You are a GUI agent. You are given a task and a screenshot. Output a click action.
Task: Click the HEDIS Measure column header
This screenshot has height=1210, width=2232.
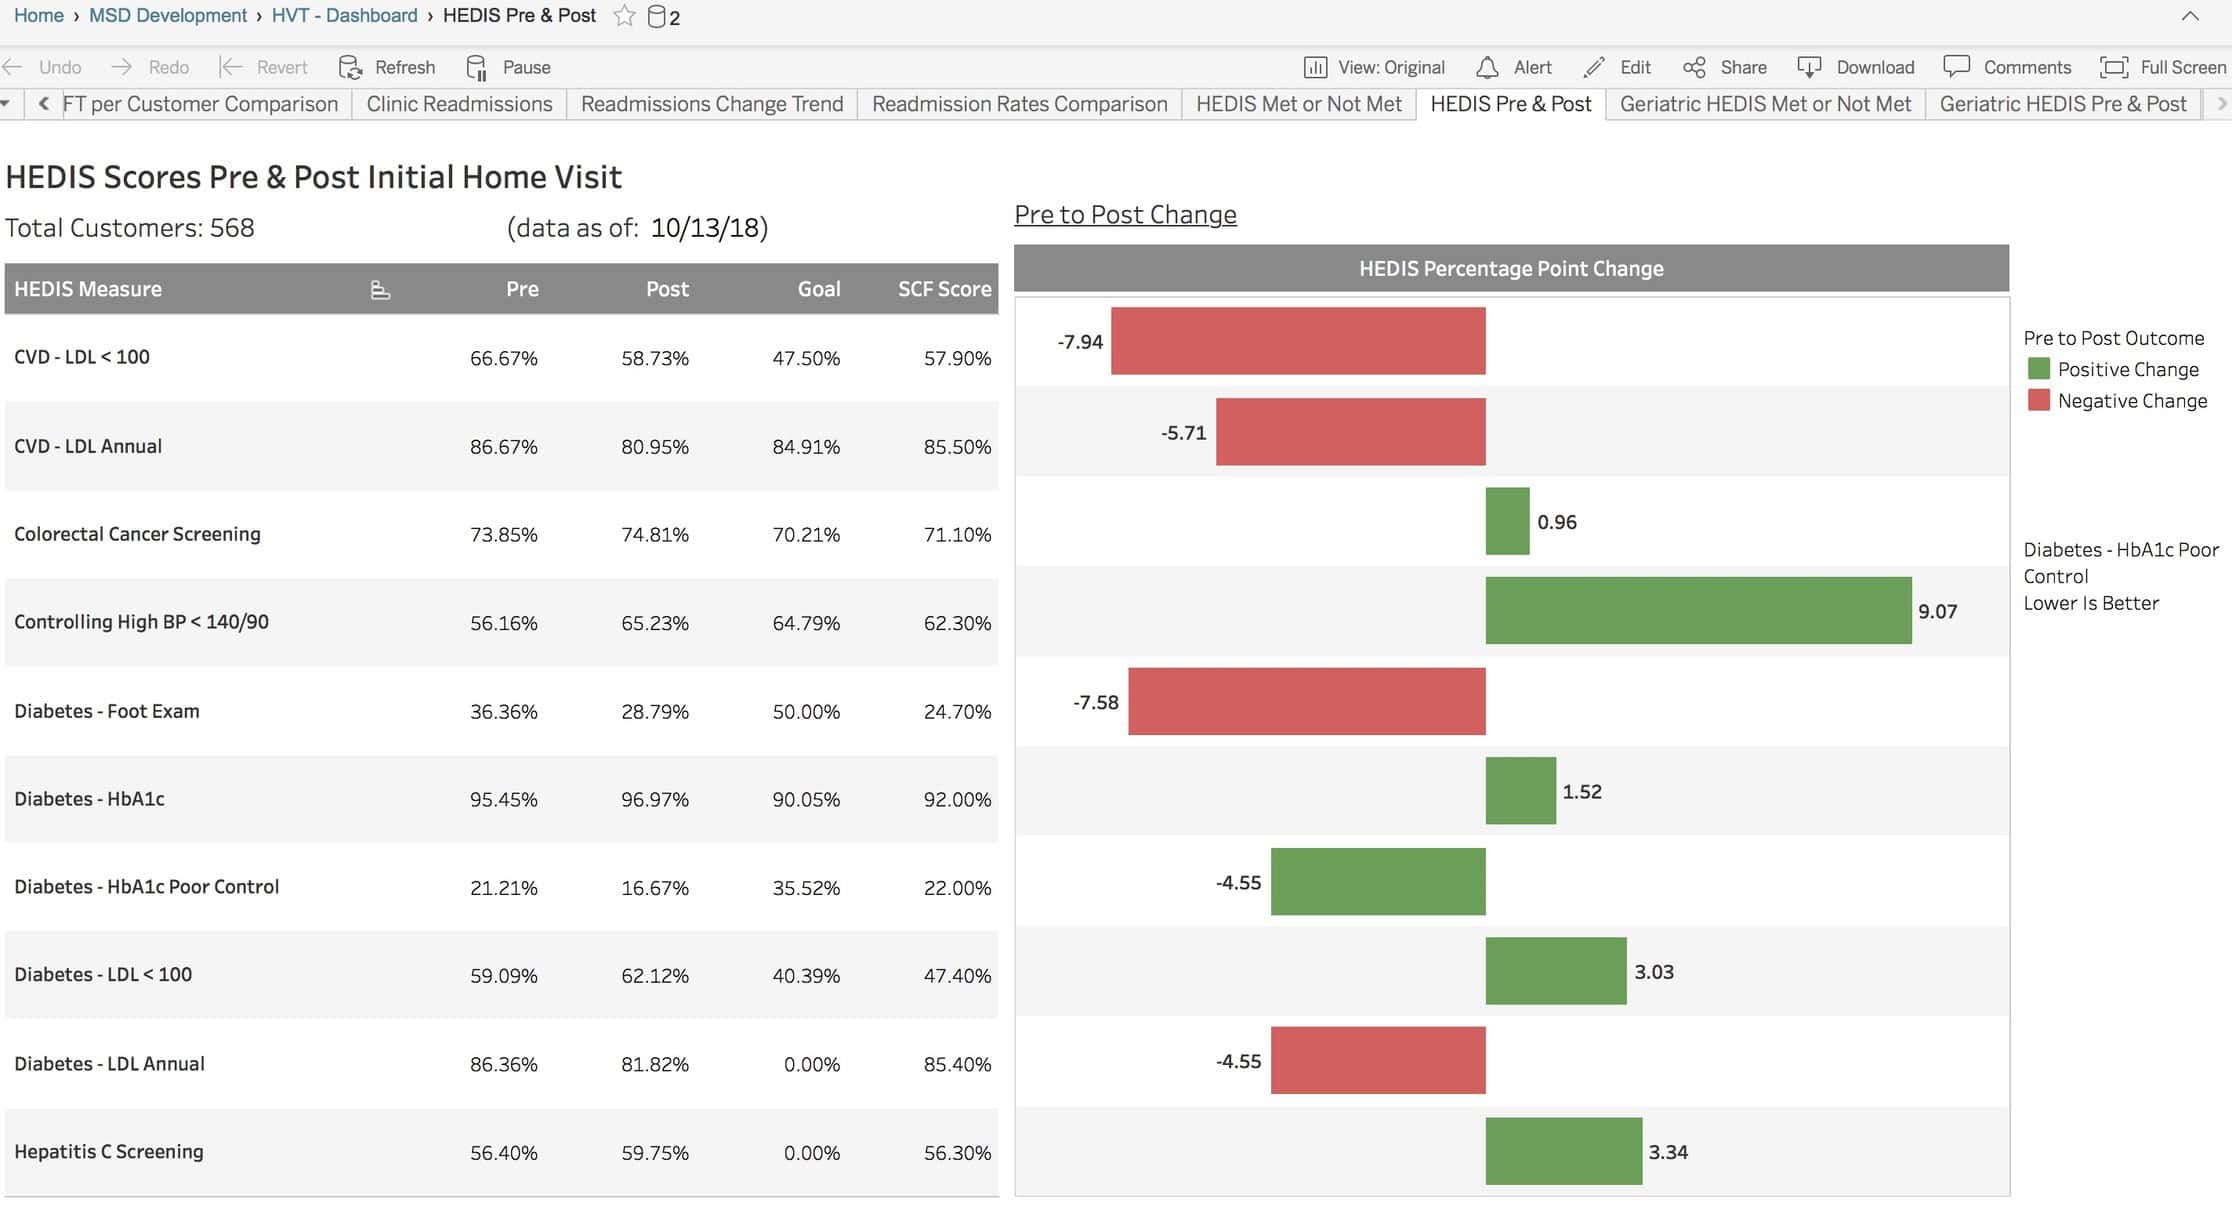[88, 289]
